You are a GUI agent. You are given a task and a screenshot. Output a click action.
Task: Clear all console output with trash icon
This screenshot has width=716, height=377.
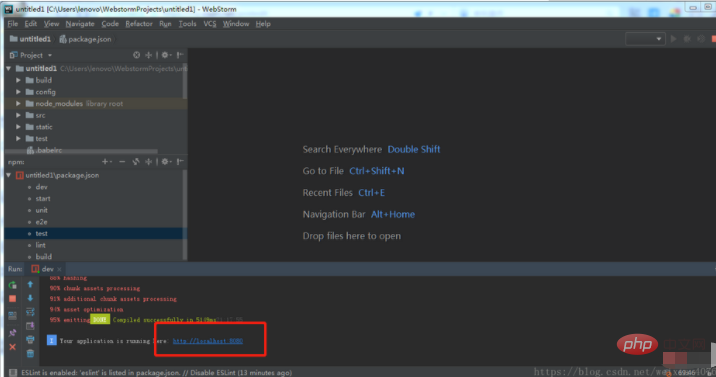point(30,353)
